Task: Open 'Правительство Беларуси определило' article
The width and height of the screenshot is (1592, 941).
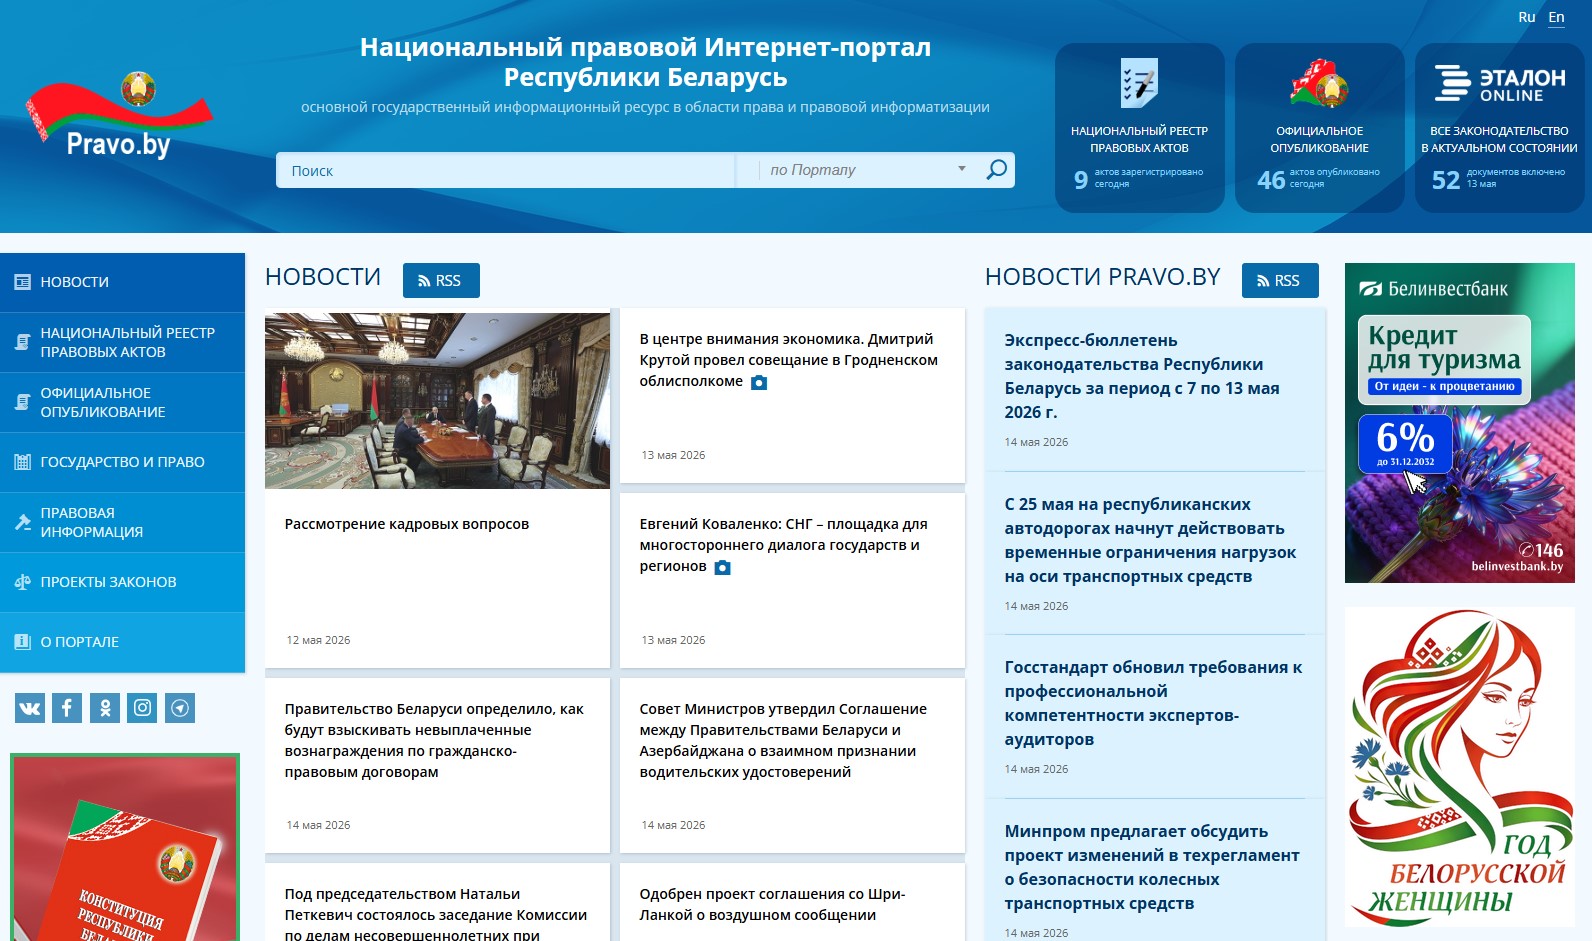Action: pos(434,740)
